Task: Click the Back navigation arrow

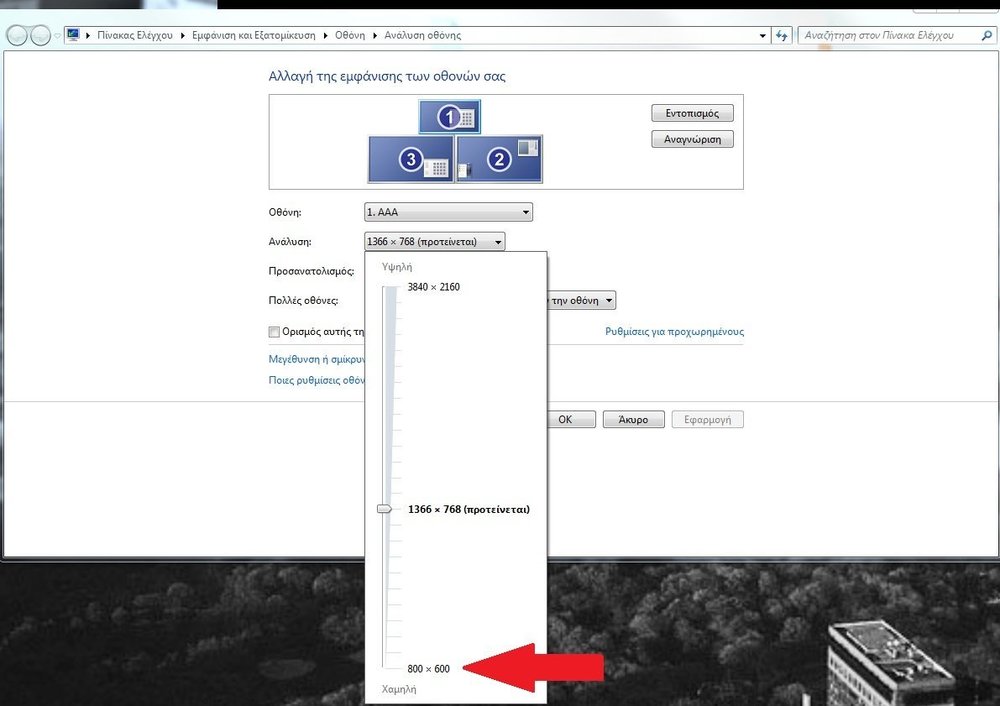Action: [16, 36]
